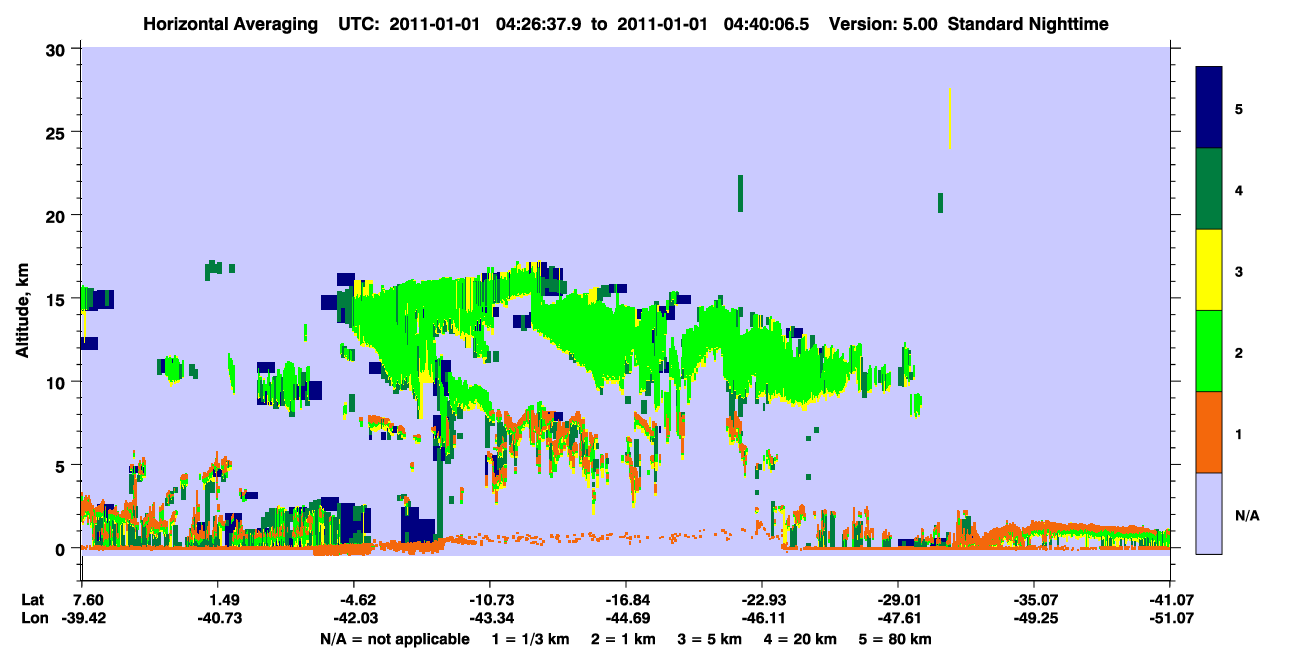Click the longitude value '-39.42'
The width and height of the screenshot is (1300, 667).
pyautogui.click(x=82, y=618)
